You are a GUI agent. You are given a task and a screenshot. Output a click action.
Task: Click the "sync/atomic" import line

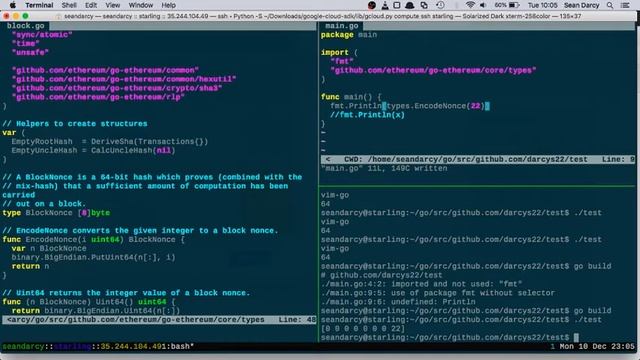[x=42, y=35]
